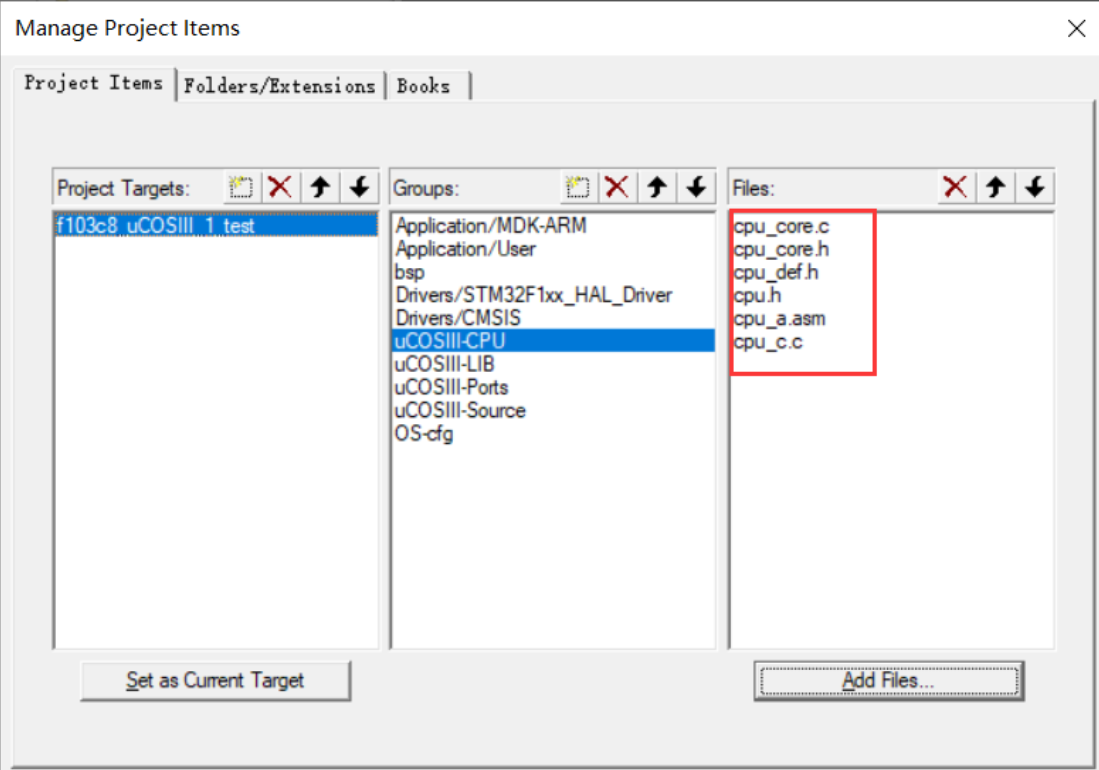Delete a file using the Files red X icon
Screen dimensions: 1099x770
click(955, 187)
